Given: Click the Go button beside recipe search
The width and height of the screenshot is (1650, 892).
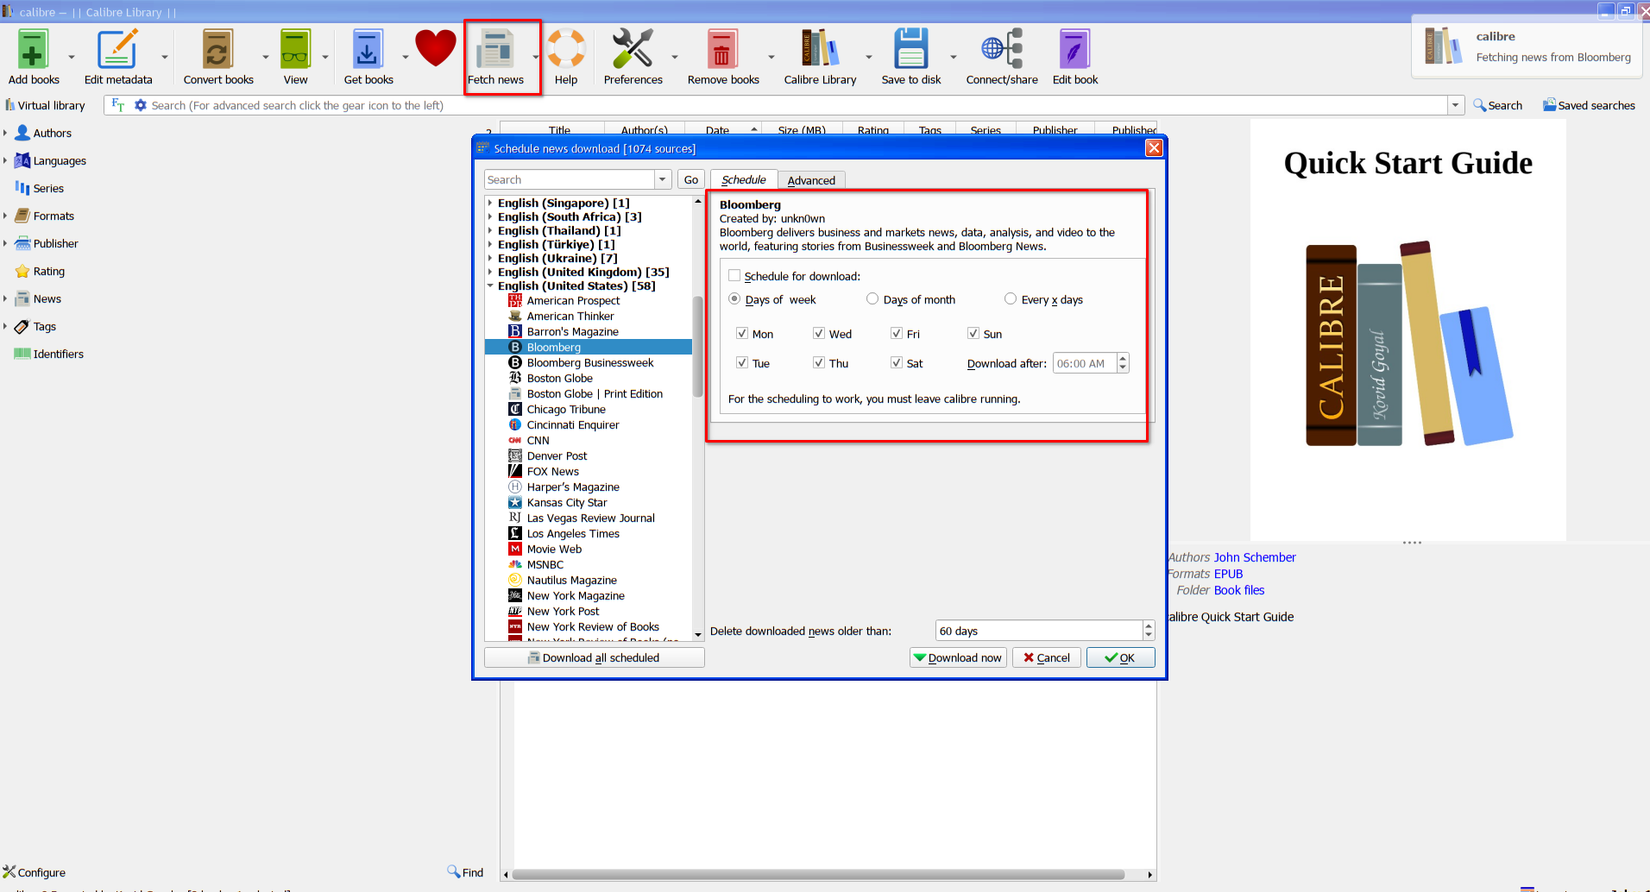Looking at the screenshot, I should (x=690, y=180).
